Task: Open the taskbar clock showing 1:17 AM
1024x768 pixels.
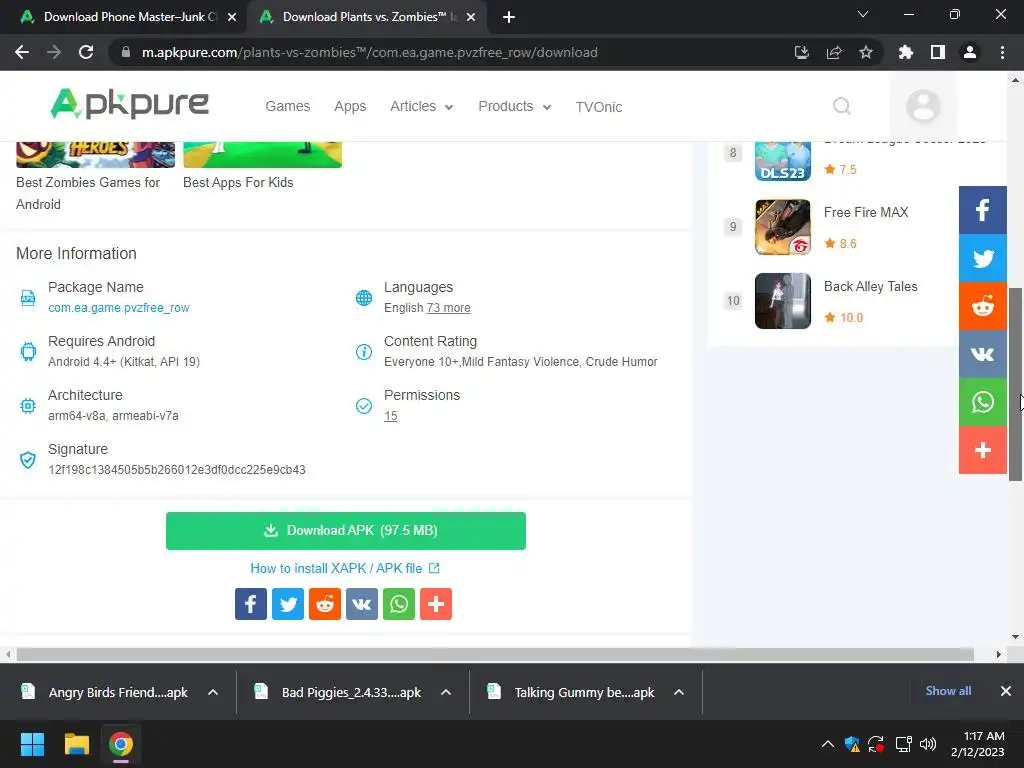Action: tap(978, 744)
